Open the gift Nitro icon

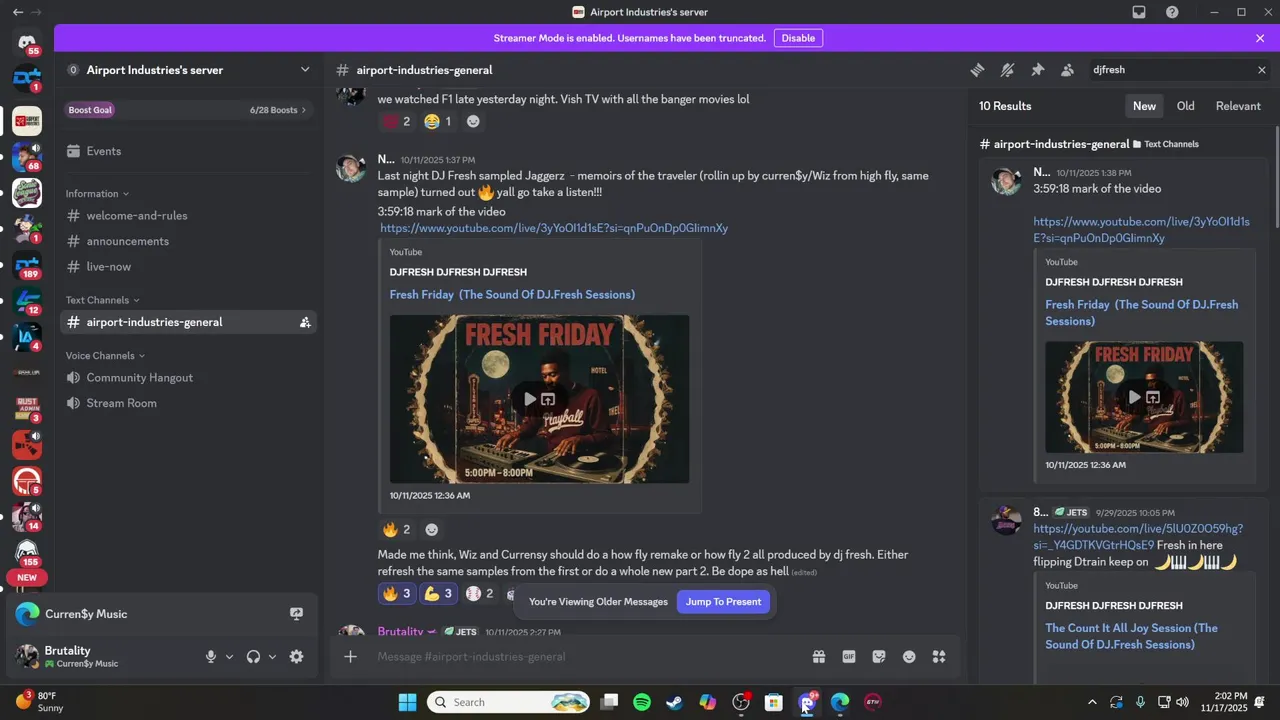coord(818,657)
